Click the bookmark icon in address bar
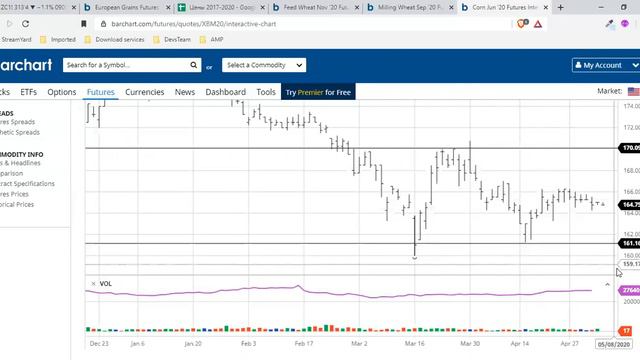640x360 pixels. 84,24
